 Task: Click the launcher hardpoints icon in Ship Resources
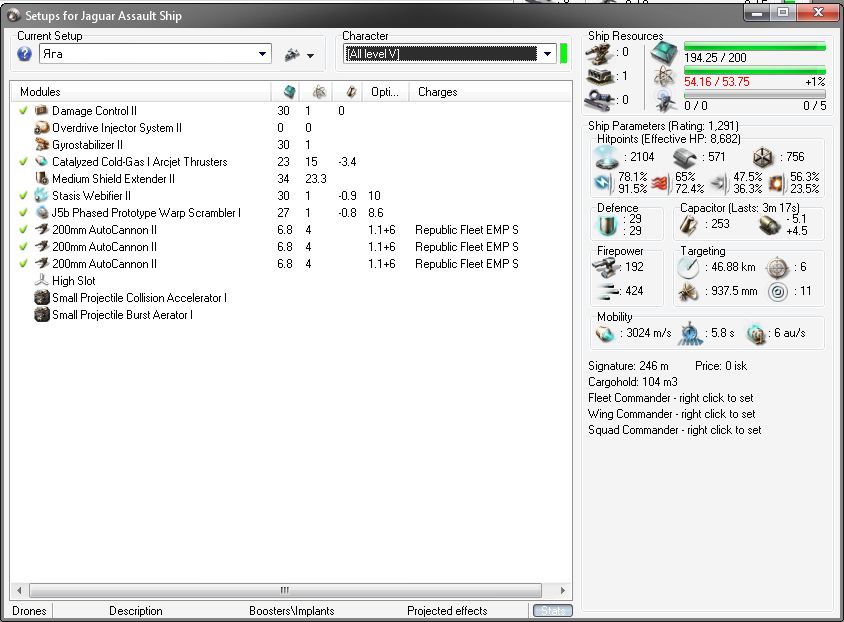click(599, 76)
